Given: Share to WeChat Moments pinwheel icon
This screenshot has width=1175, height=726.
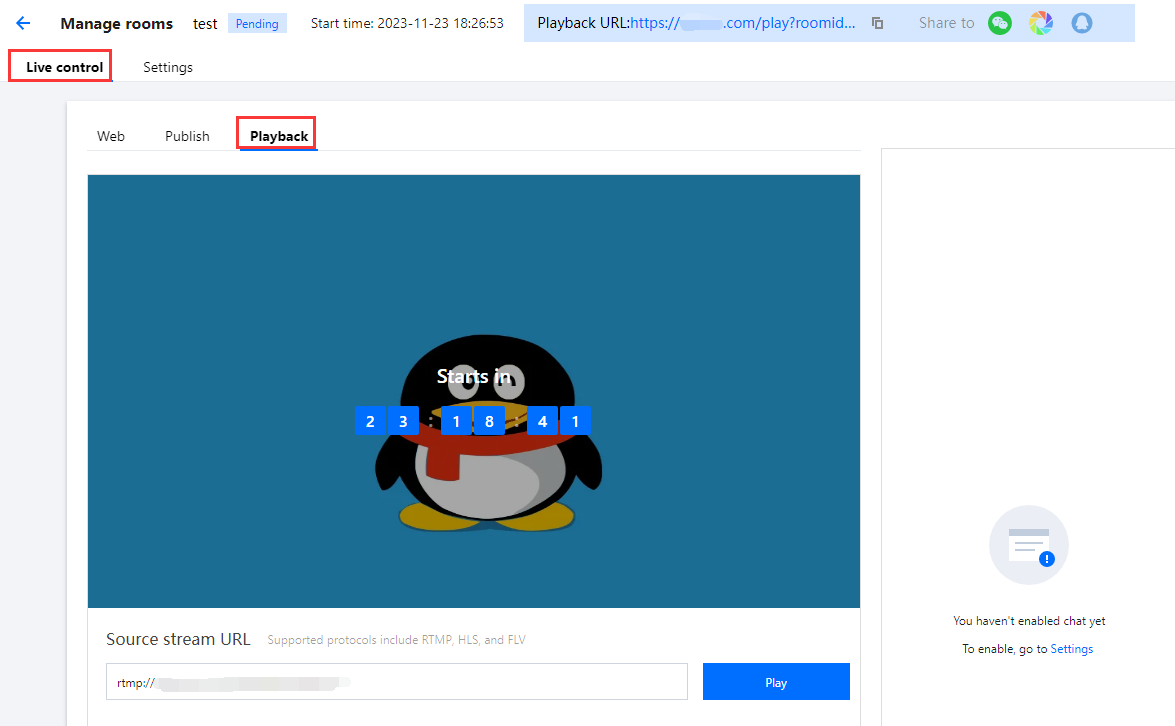Looking at the screenshot, I should 1041,22.
